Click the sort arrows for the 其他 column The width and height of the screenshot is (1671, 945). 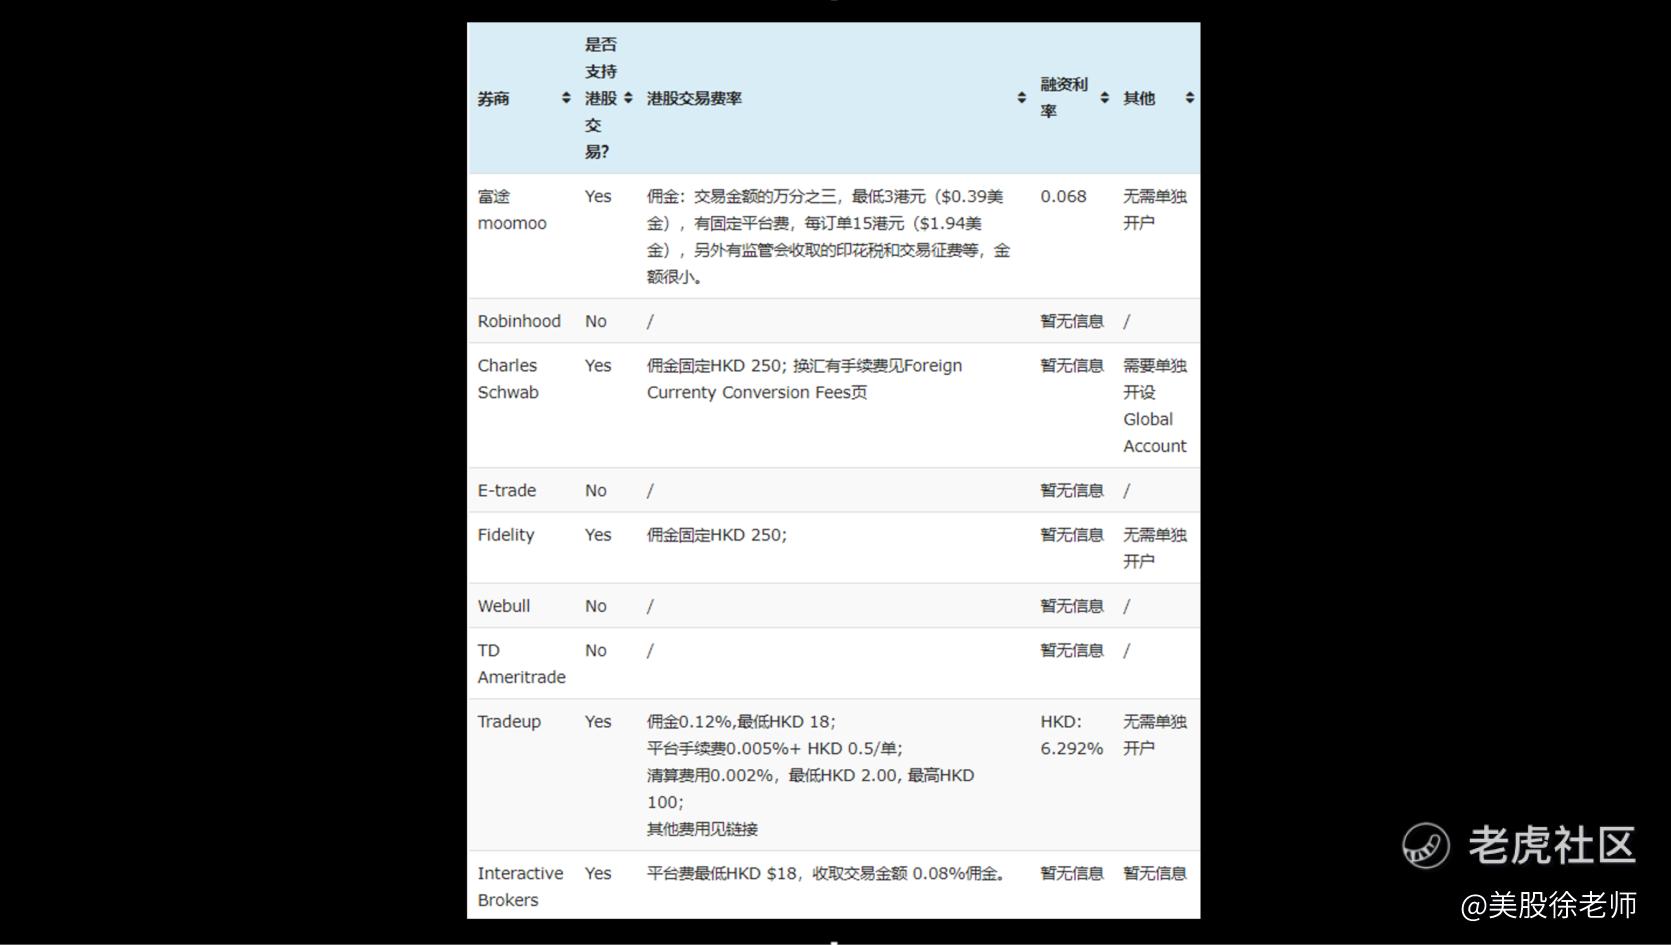[1189, 98]
